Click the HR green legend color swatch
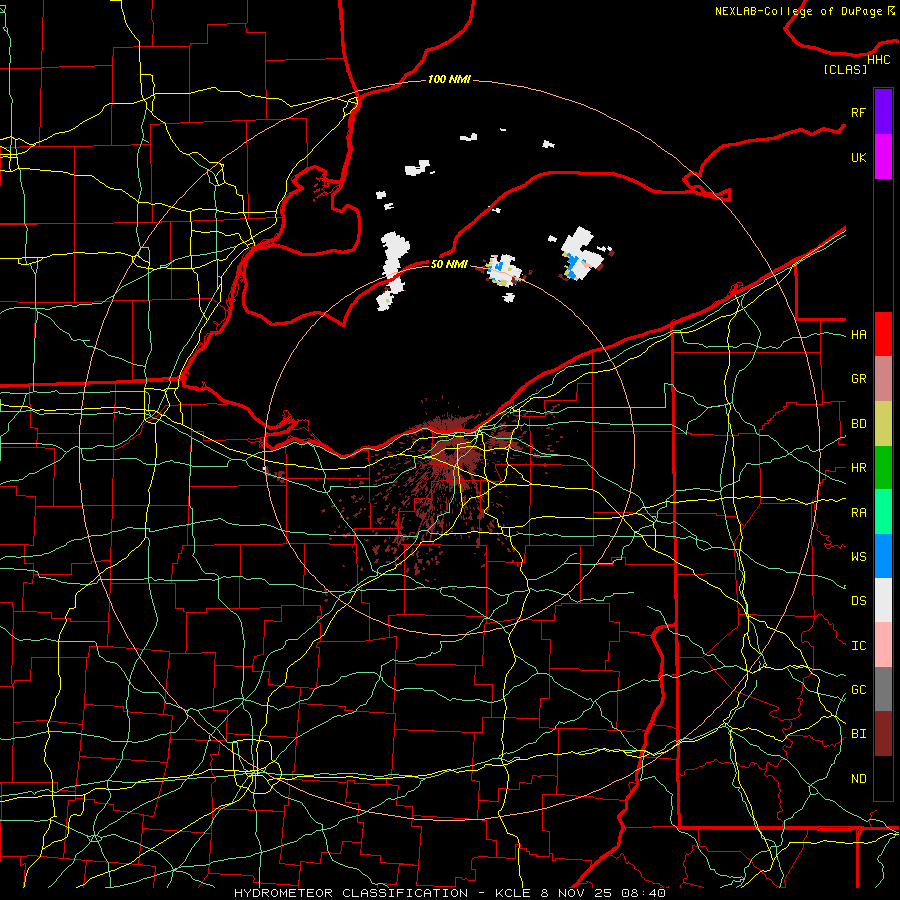The width and height of the screenshot is (900, 900). (883, 467)
